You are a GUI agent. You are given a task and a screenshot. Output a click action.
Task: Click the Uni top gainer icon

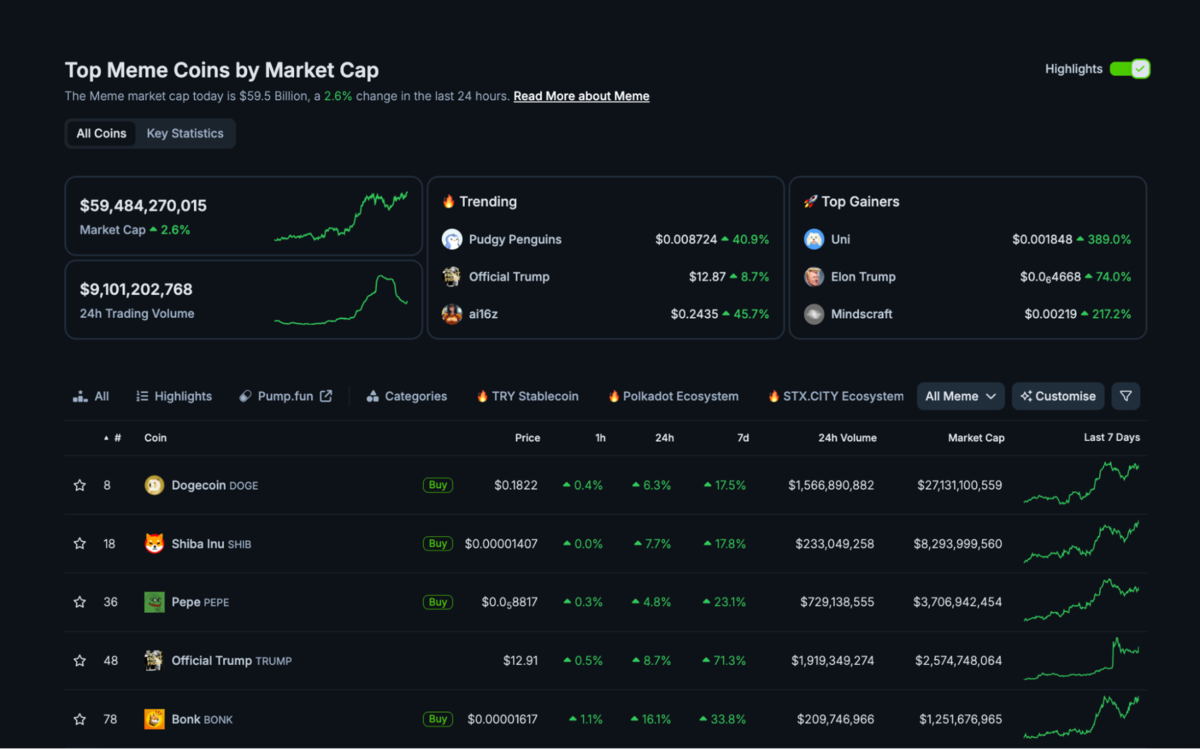[814, 240]
